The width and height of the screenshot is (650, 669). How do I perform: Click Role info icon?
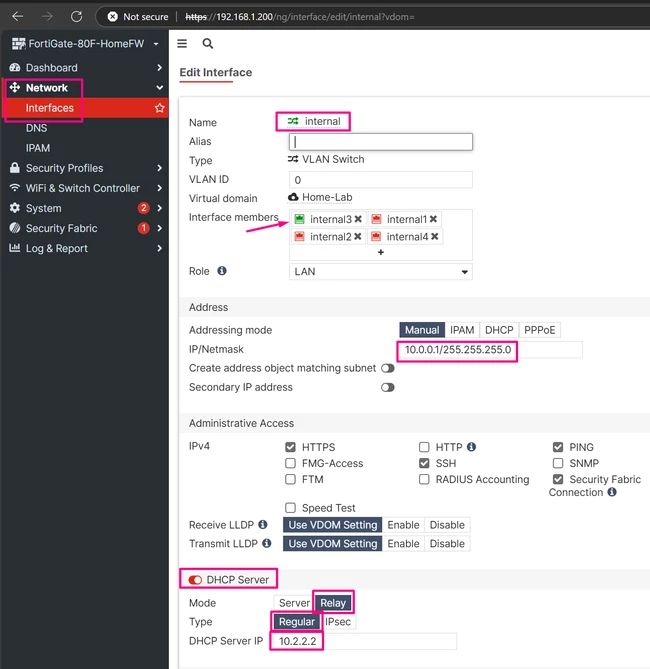222,271
